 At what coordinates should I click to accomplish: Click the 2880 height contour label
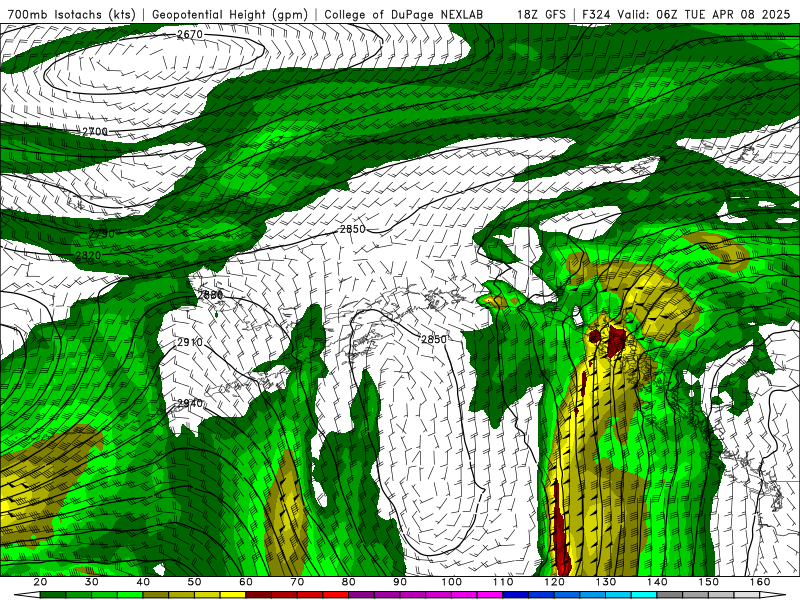pos(210,295)
